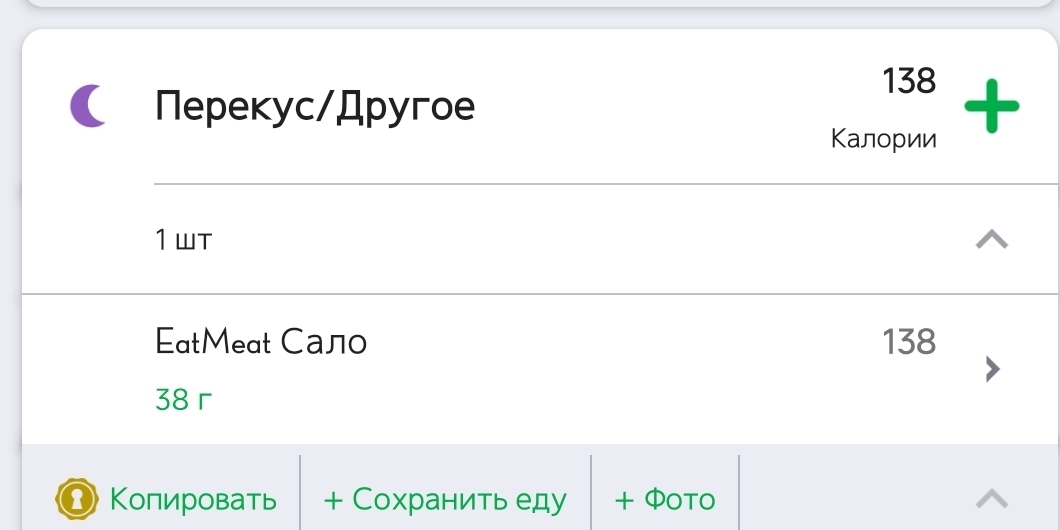1060x530 pixels.
Task: Select the Копировать option
Action: coord(193,500)
